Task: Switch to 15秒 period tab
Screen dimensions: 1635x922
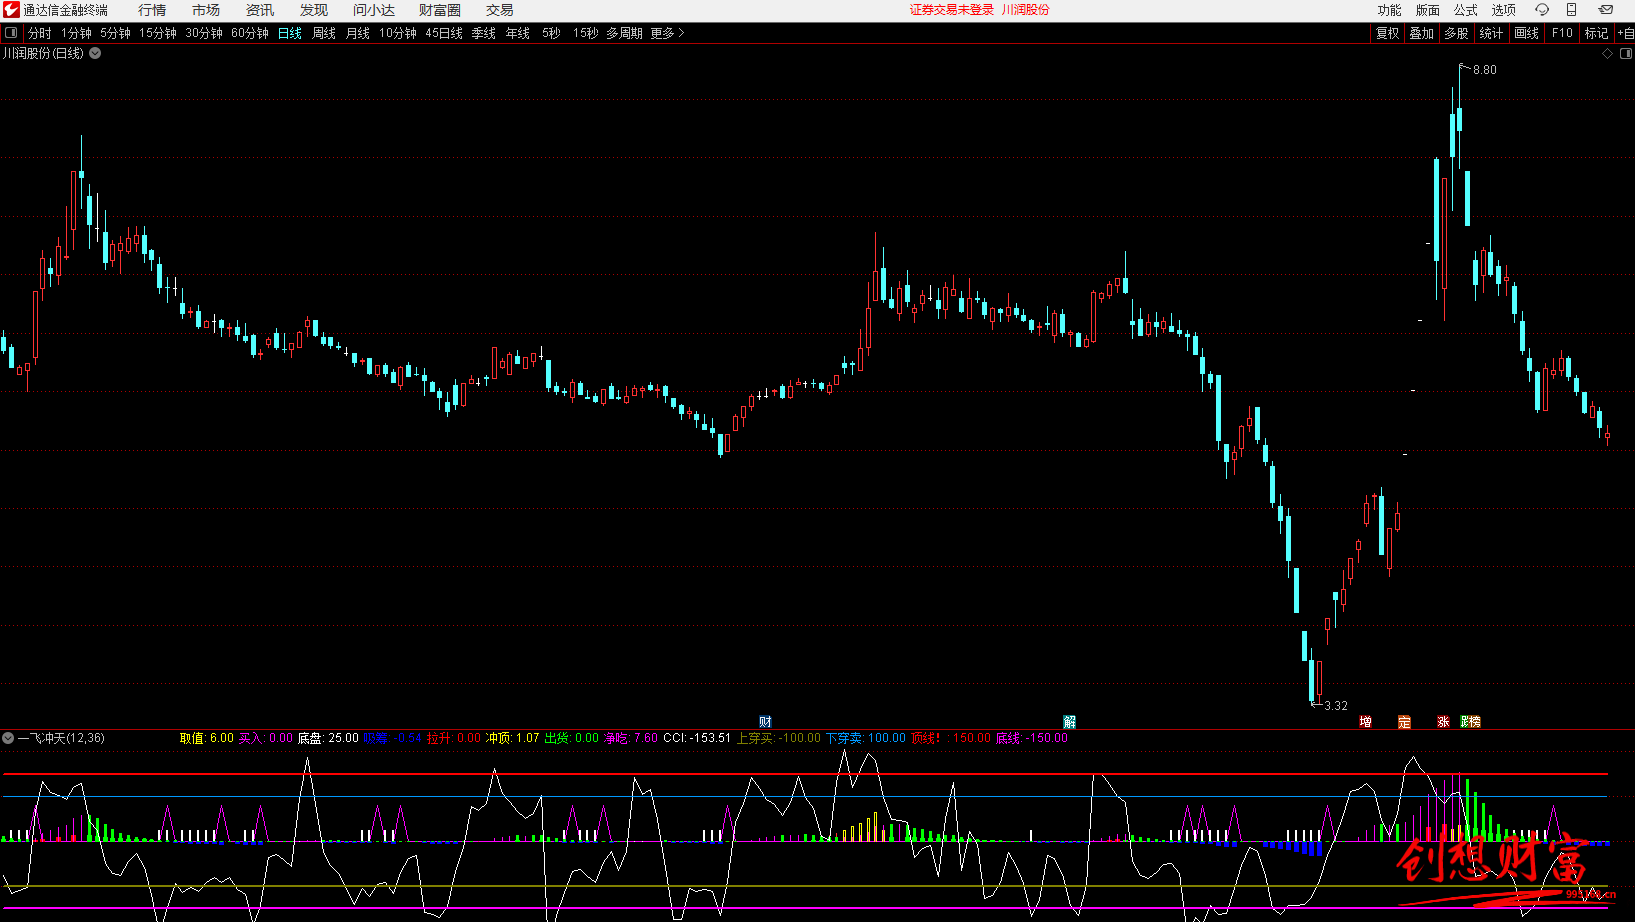Action: [x=585, y=33]
